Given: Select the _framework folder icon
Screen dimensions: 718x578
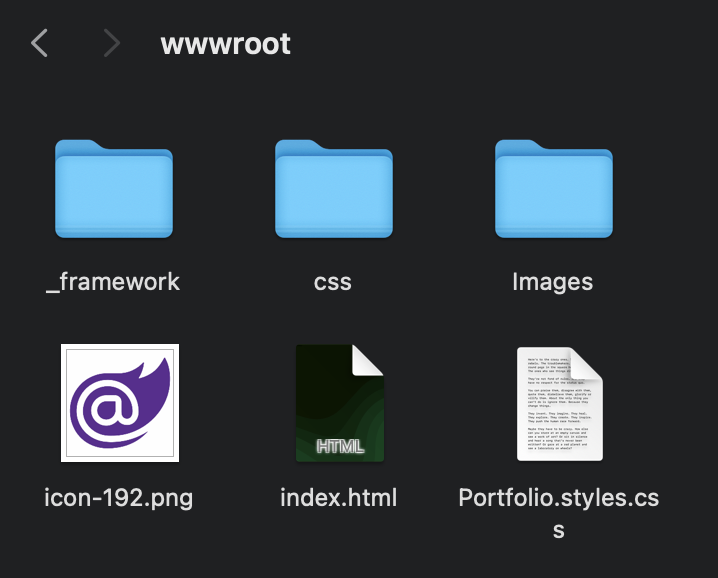Looking at the screenshot, I should coord(114,189).
